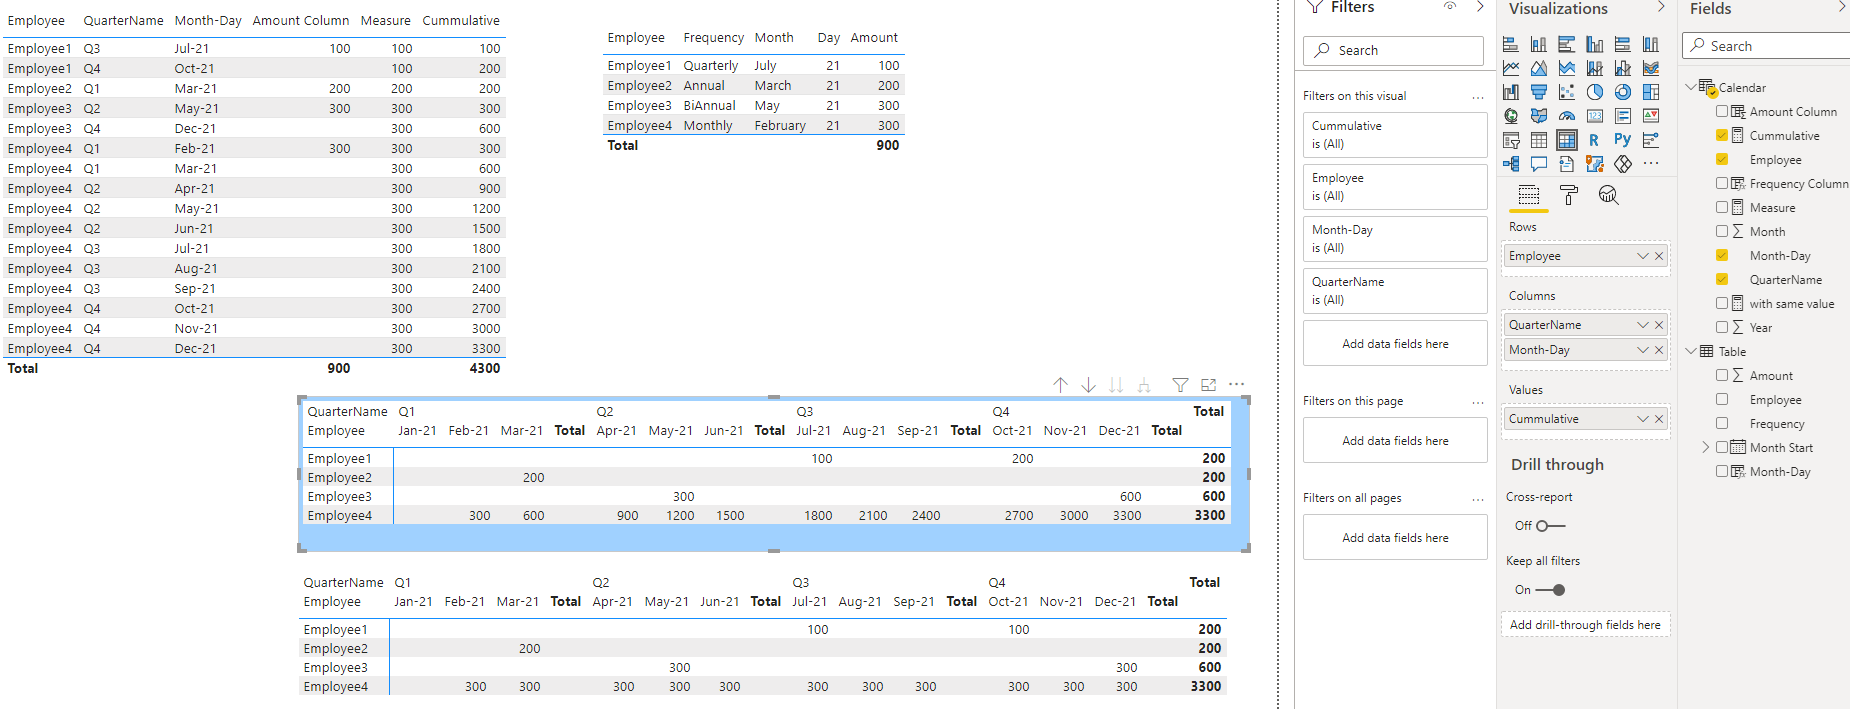The width and height of the screenshot is (1850, 709).
Task: Switch to the Analytics tab
Action: point(1608,195)
